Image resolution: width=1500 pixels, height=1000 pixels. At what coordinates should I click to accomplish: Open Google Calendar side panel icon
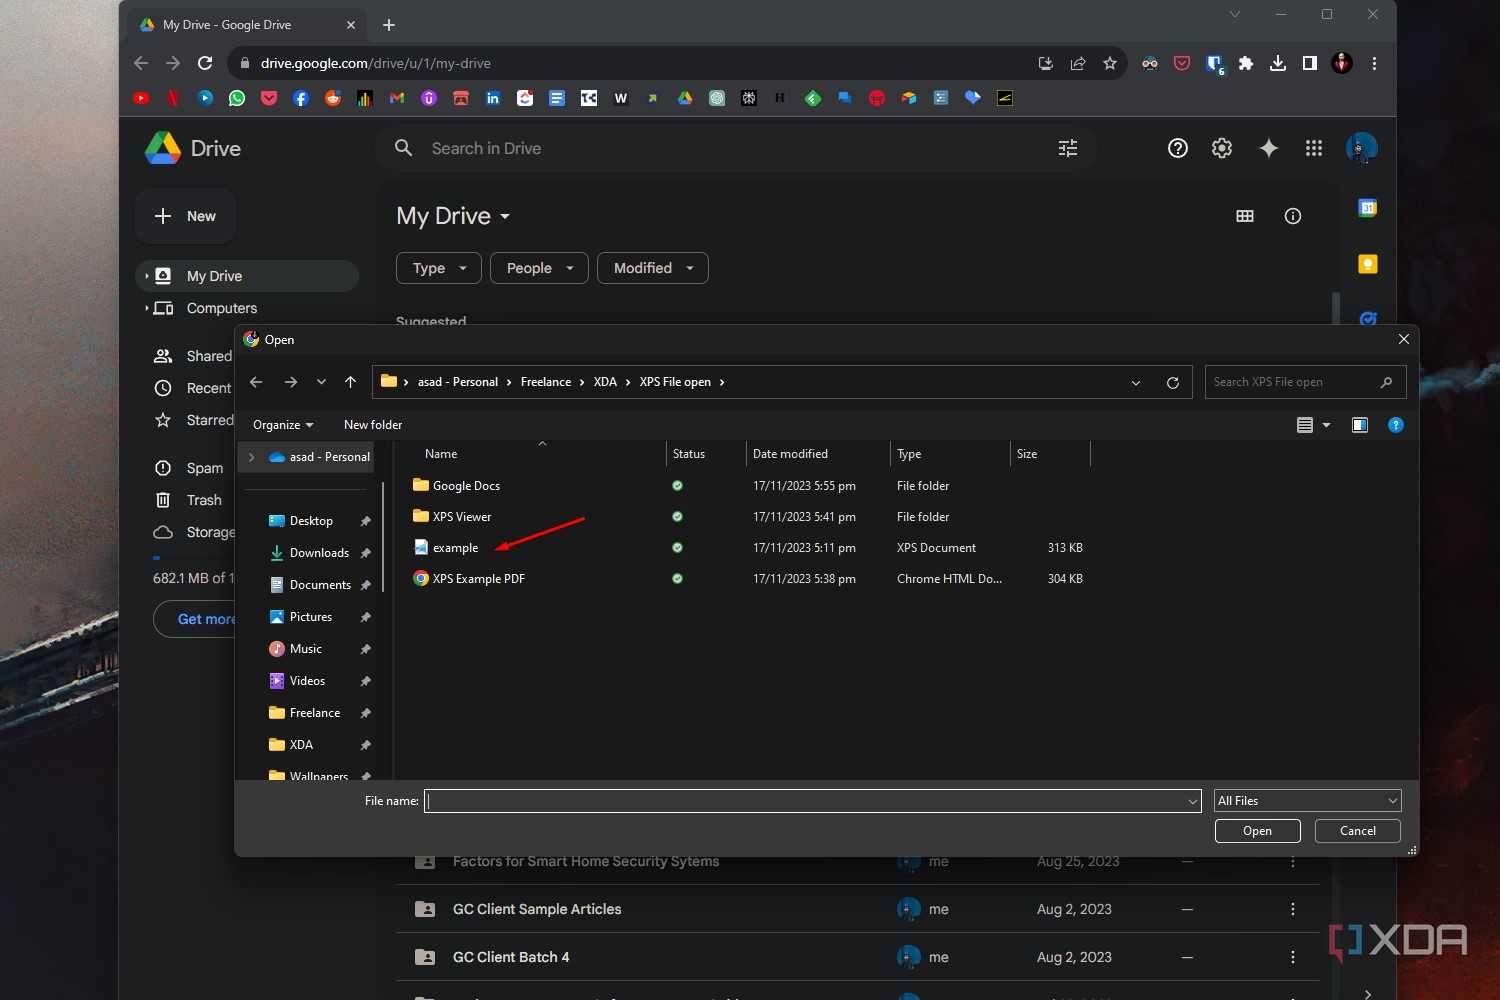coord(1368,208)
